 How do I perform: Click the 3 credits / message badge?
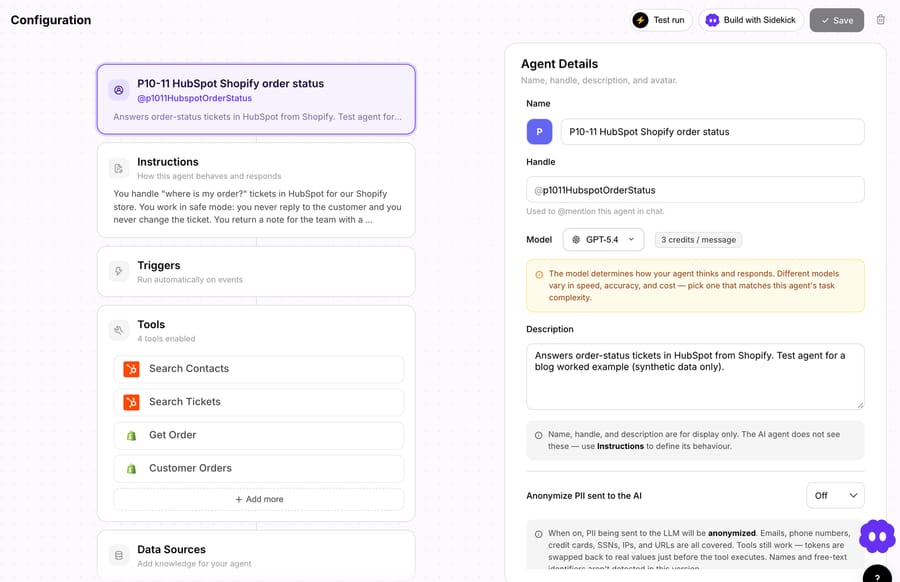[698, 240]
